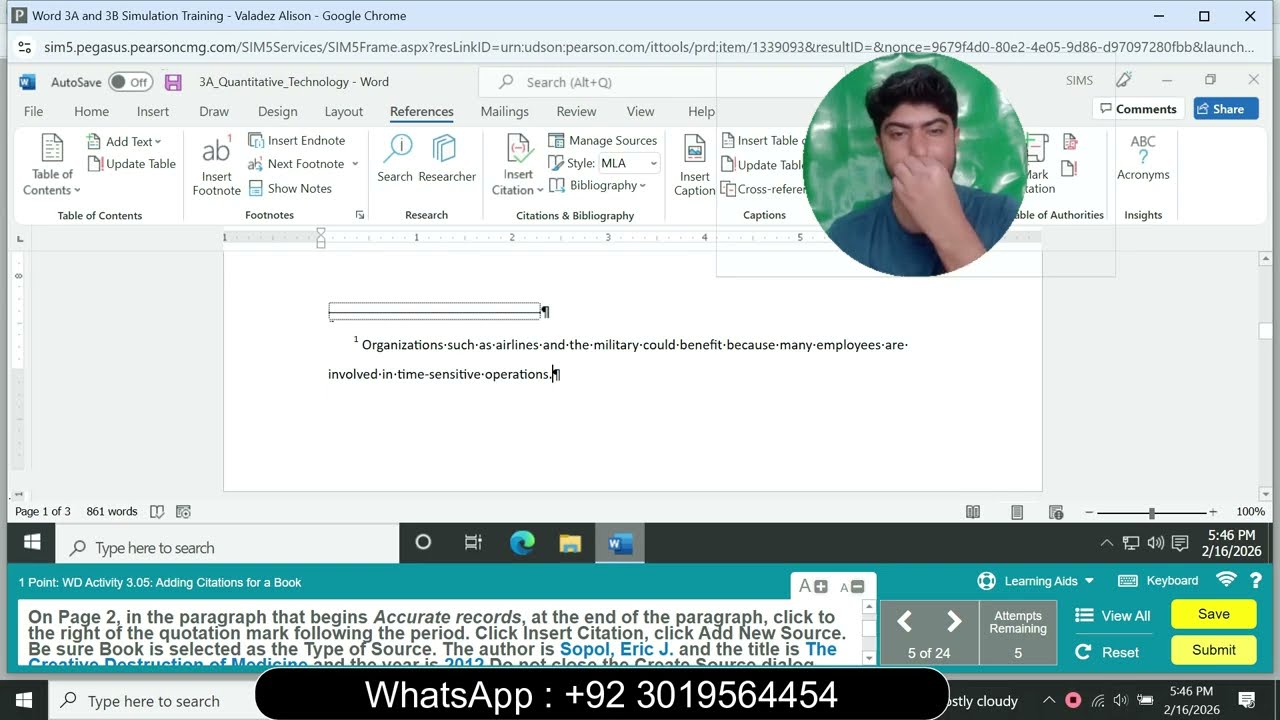Click View All questions
Screen dimensions: 1280x720
(1113, 616)
